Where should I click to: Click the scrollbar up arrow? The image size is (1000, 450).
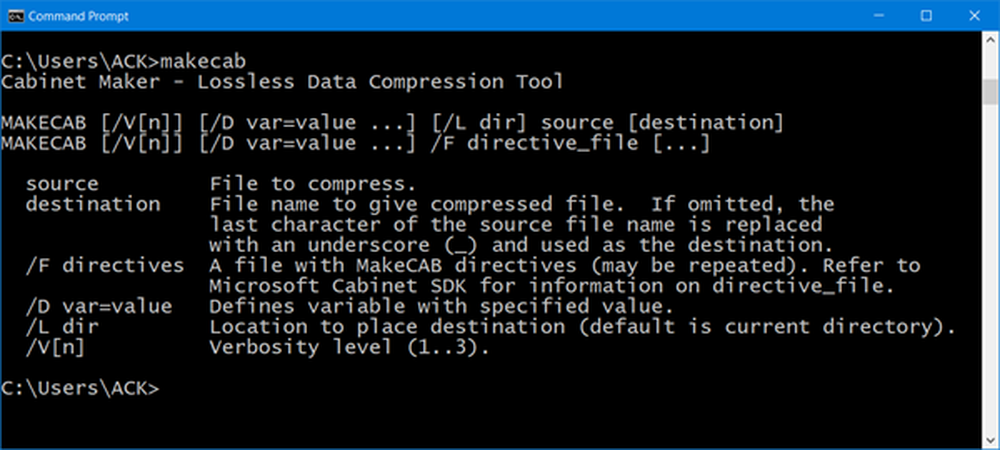tap(991, 42)
